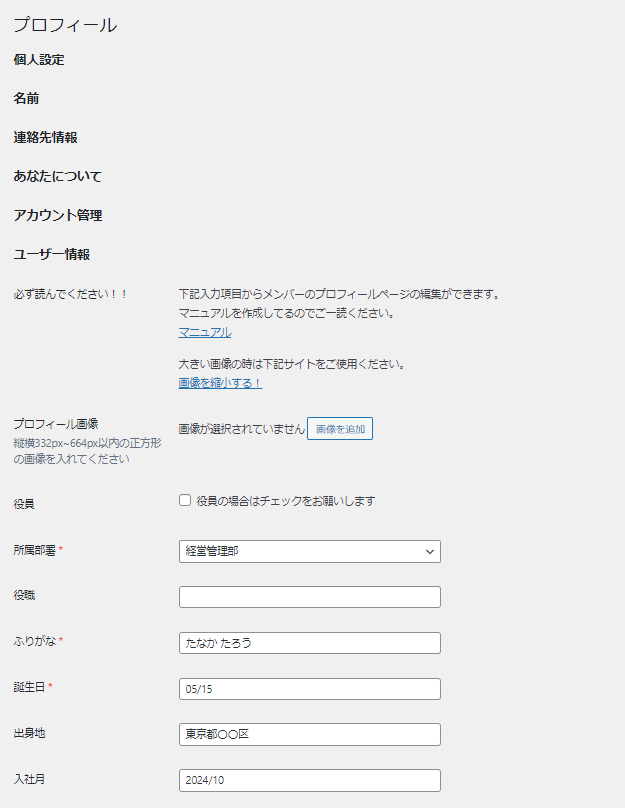Viewport: 625px width, 808px height.
Task: Enable the 役員 checkbox
Action: [185, 500]
